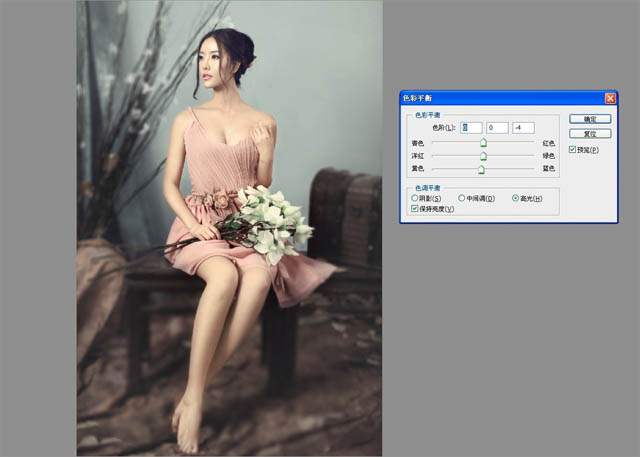Viewport: 640px width, 457px height.
Task: Toggle the 预览 (Preview) checkbox
Action: click(572, 149)
